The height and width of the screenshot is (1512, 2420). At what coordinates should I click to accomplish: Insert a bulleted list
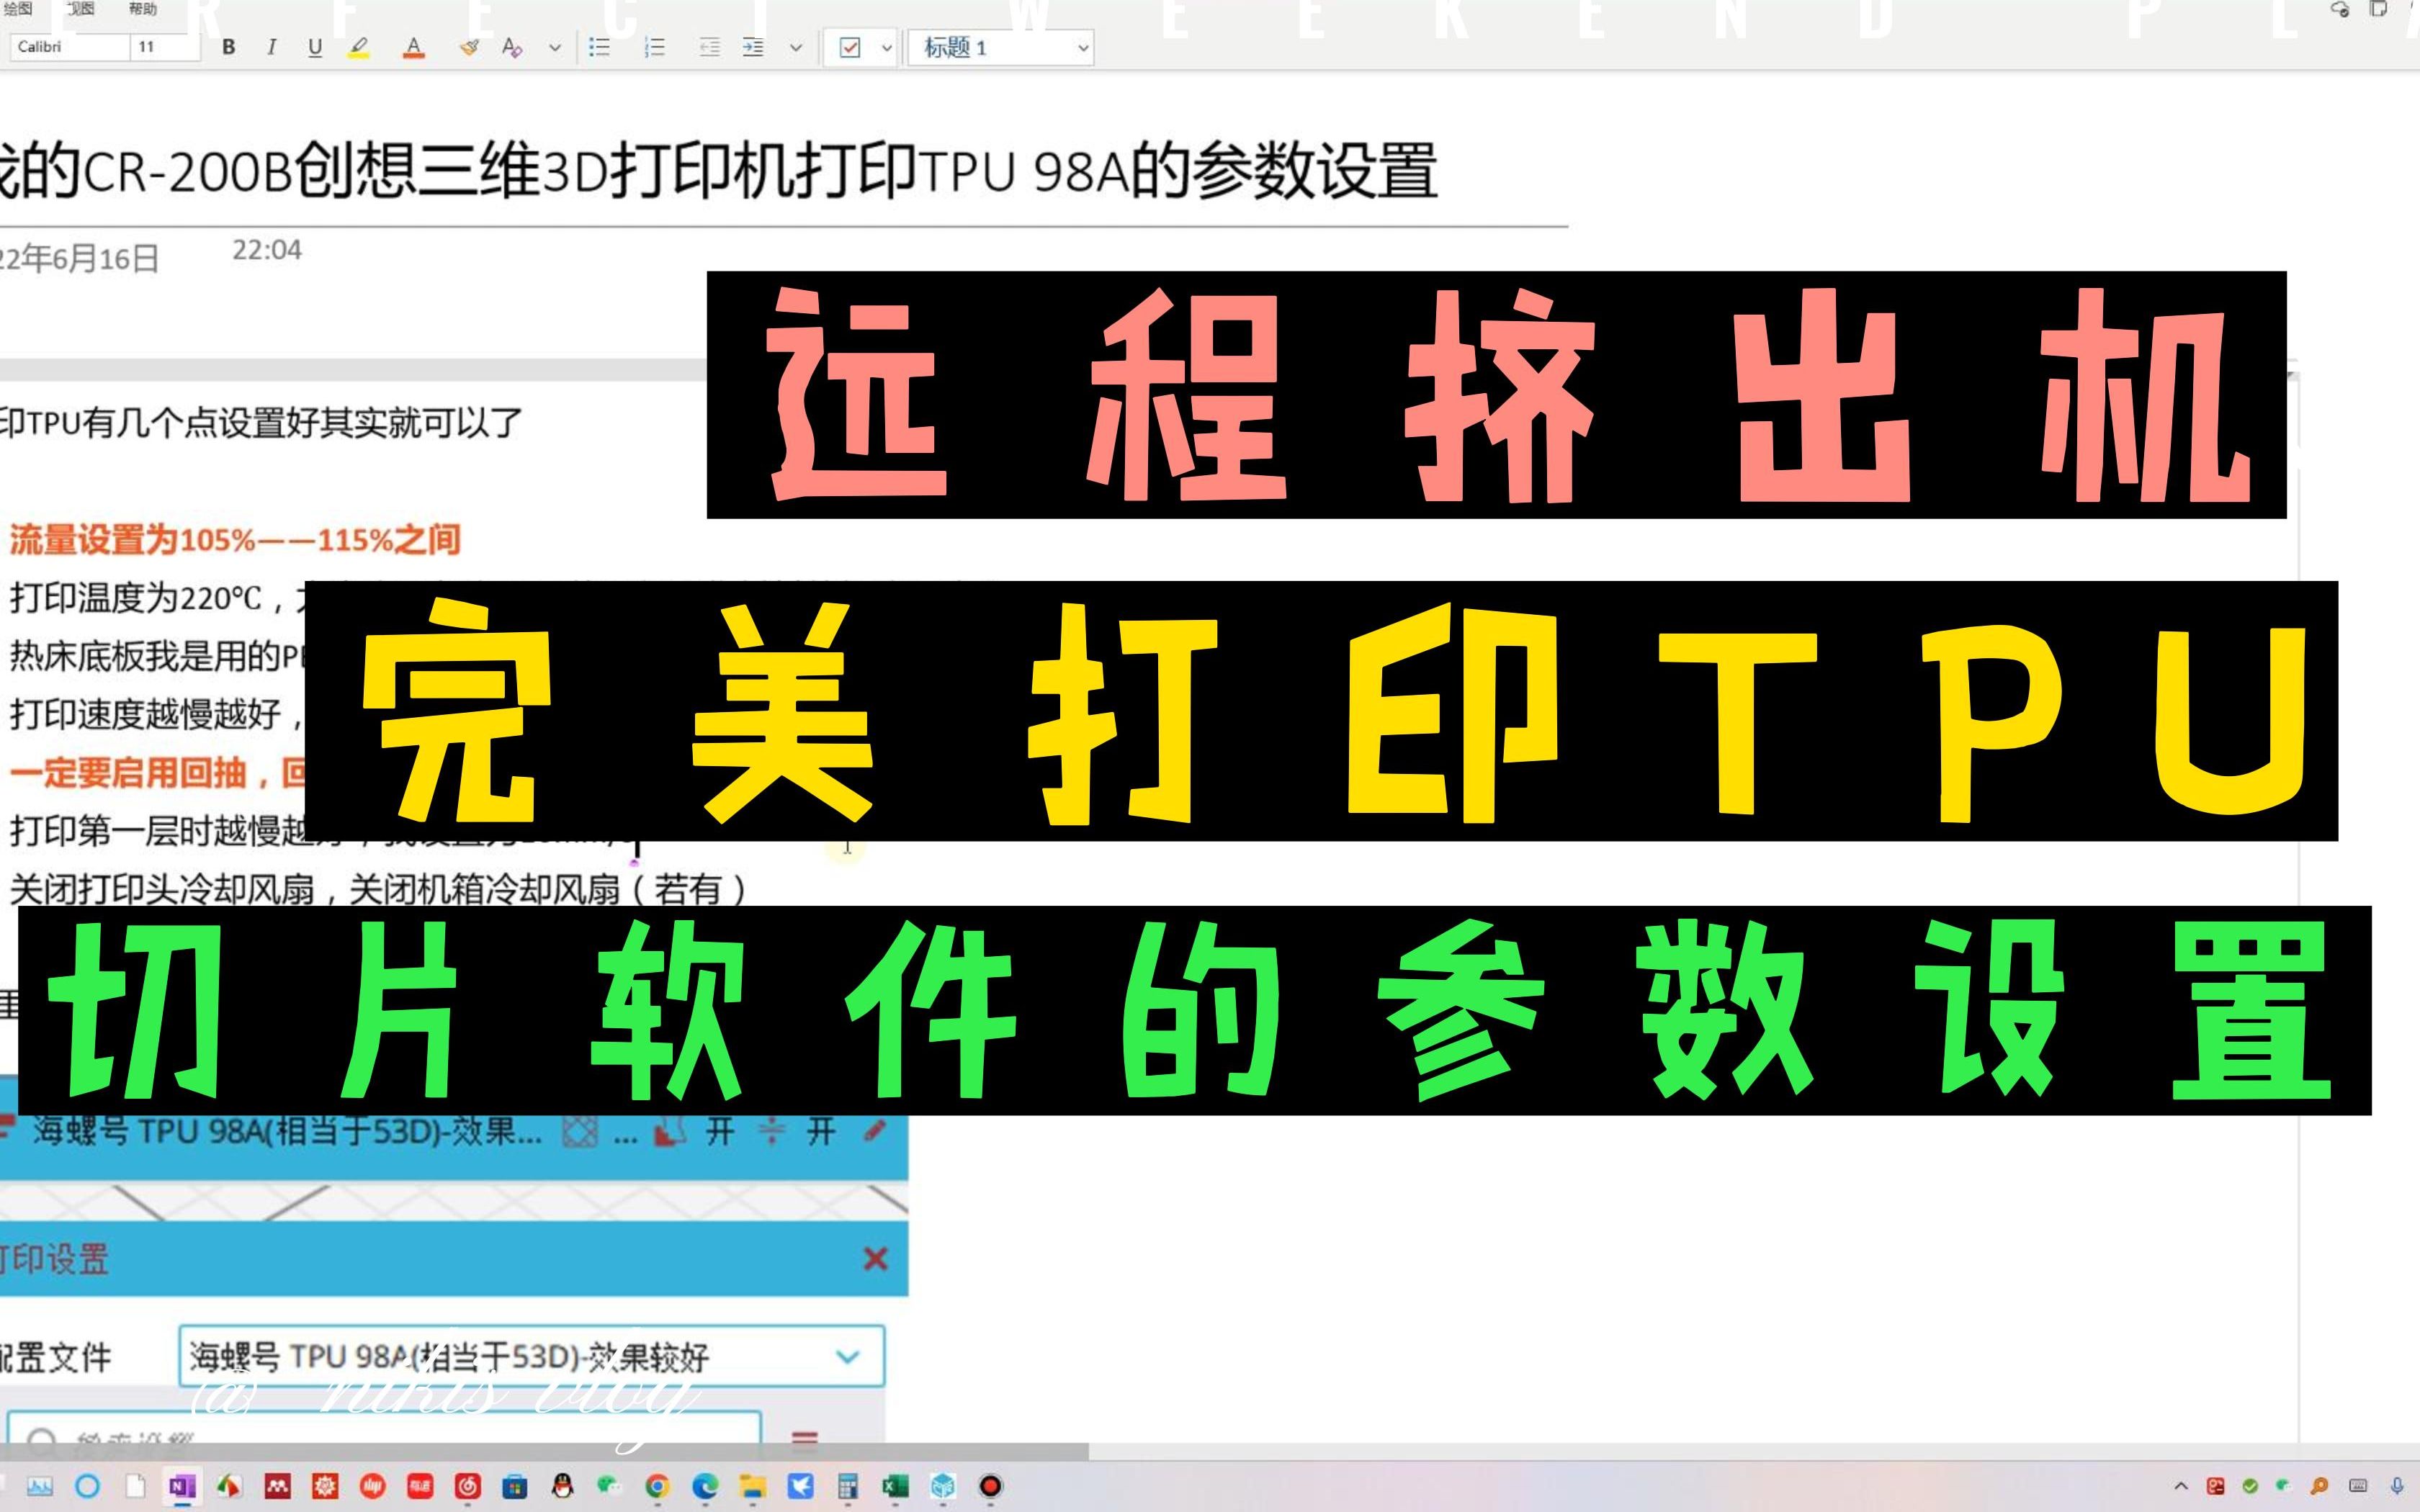click(599, 47)
